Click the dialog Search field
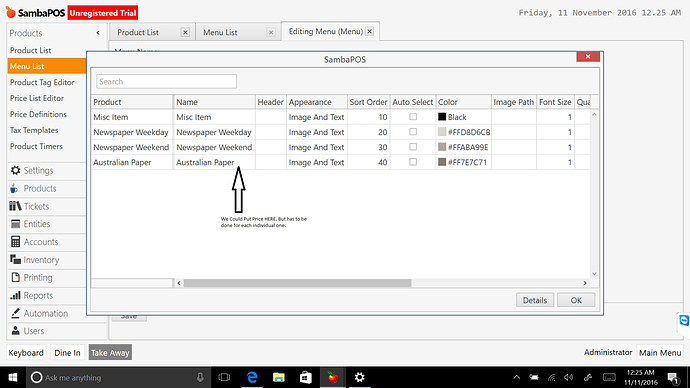690x388 pixels. (x=166, y=81)
